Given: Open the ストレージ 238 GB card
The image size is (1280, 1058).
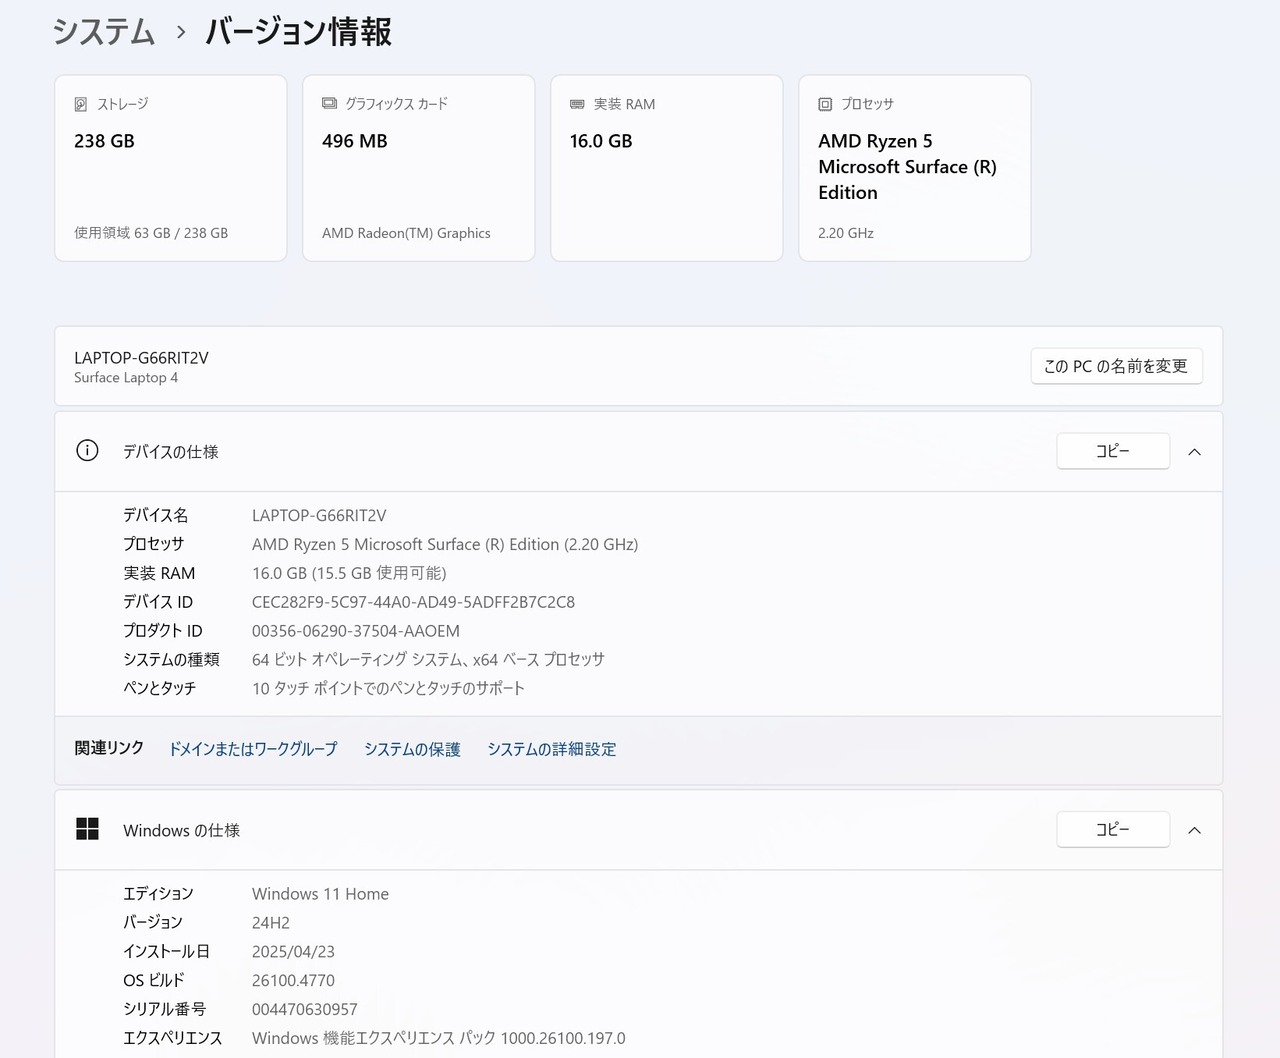Looking at the screenshot, I should [171, 168].
